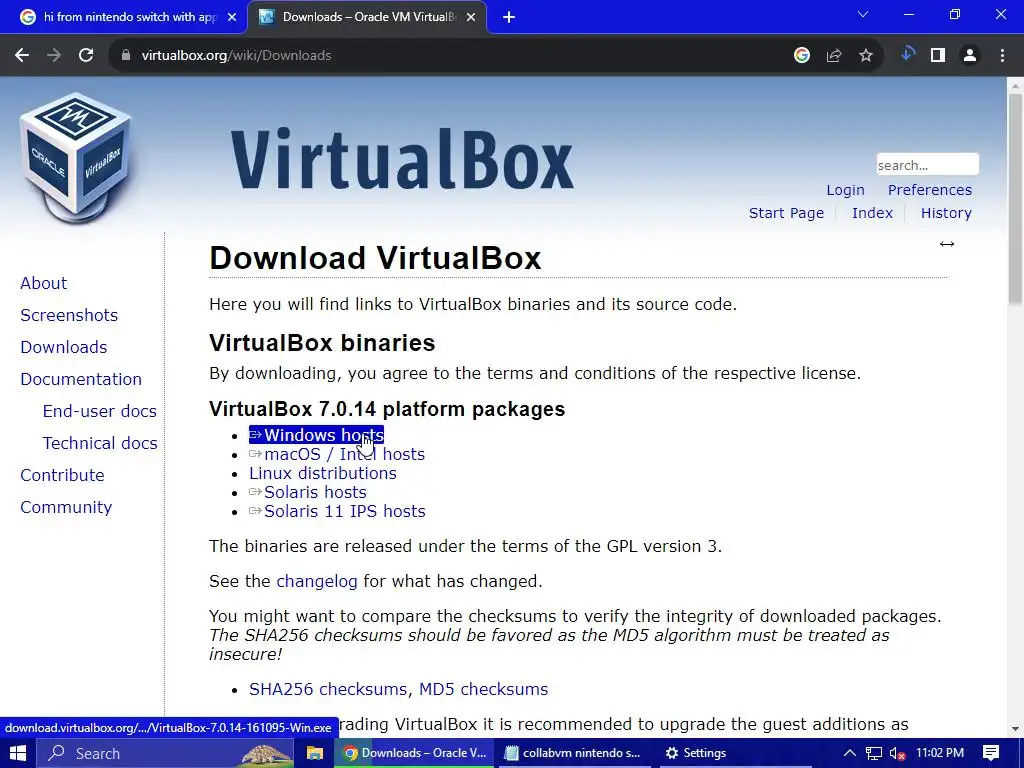1024x768 pixels.
Task: Open Chrome's three-dot menu
Action: [x=1002, y=56]
